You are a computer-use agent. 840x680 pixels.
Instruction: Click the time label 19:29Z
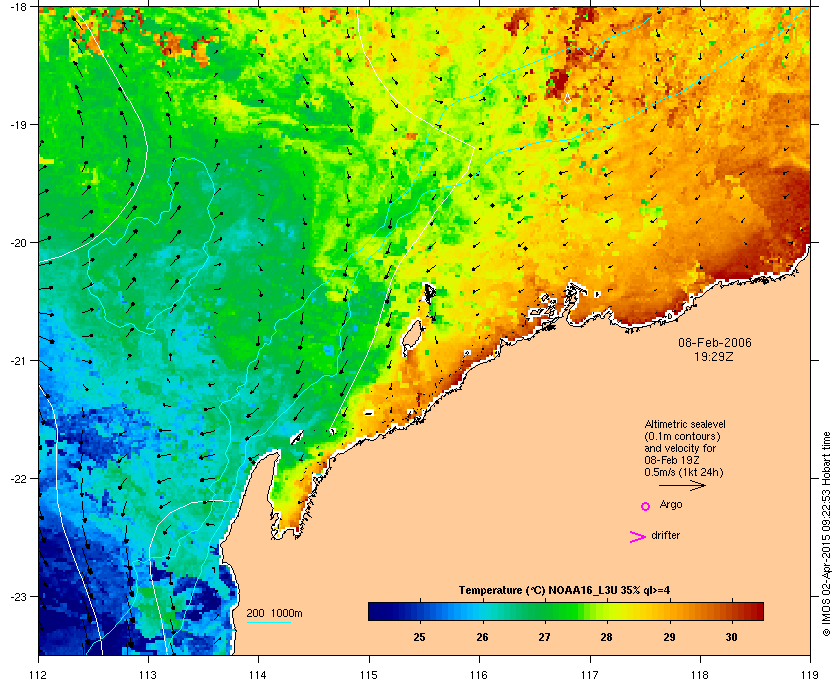pos(714,356)
